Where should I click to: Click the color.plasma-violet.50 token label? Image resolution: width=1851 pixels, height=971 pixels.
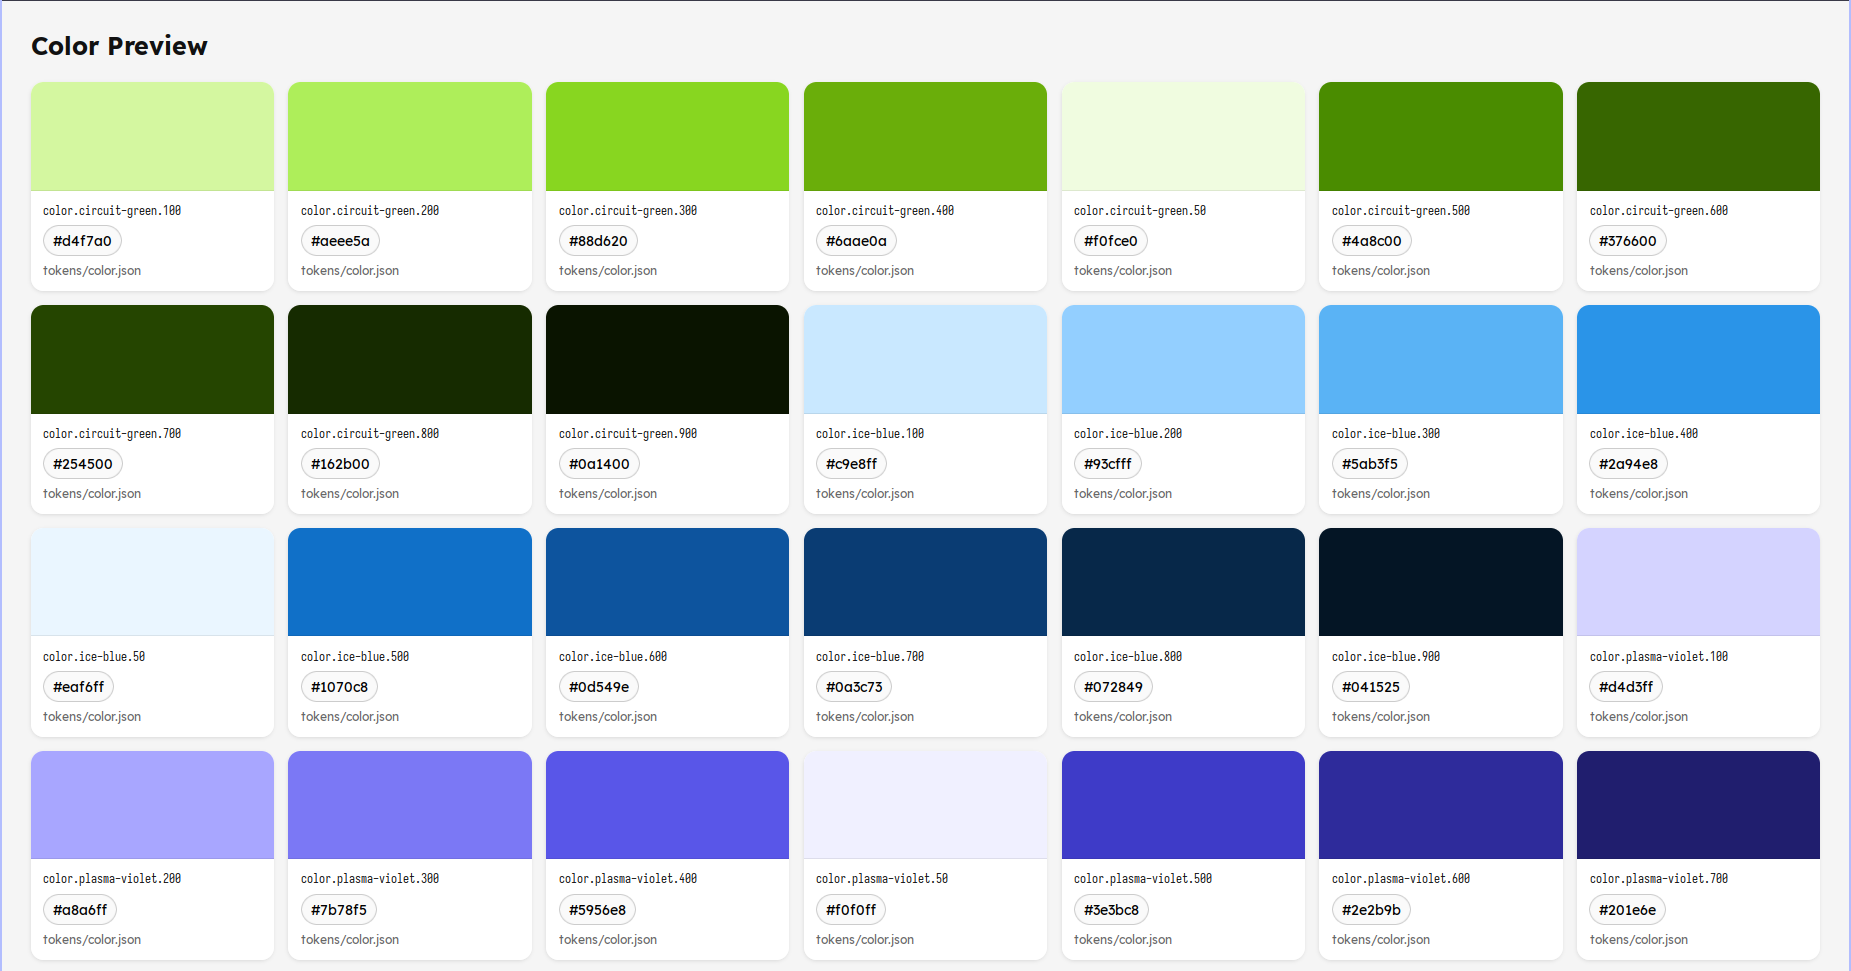[x=882, y=879]
